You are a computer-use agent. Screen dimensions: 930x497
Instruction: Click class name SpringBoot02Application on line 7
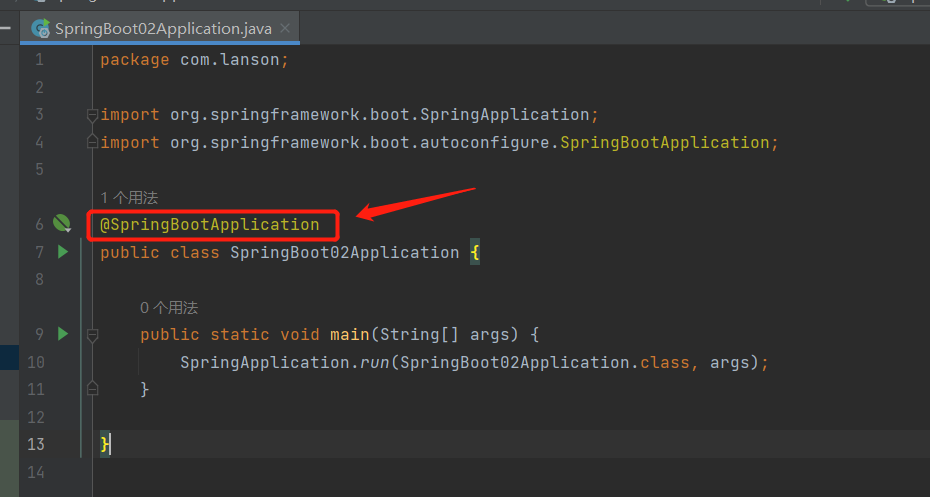coord(345,253)
